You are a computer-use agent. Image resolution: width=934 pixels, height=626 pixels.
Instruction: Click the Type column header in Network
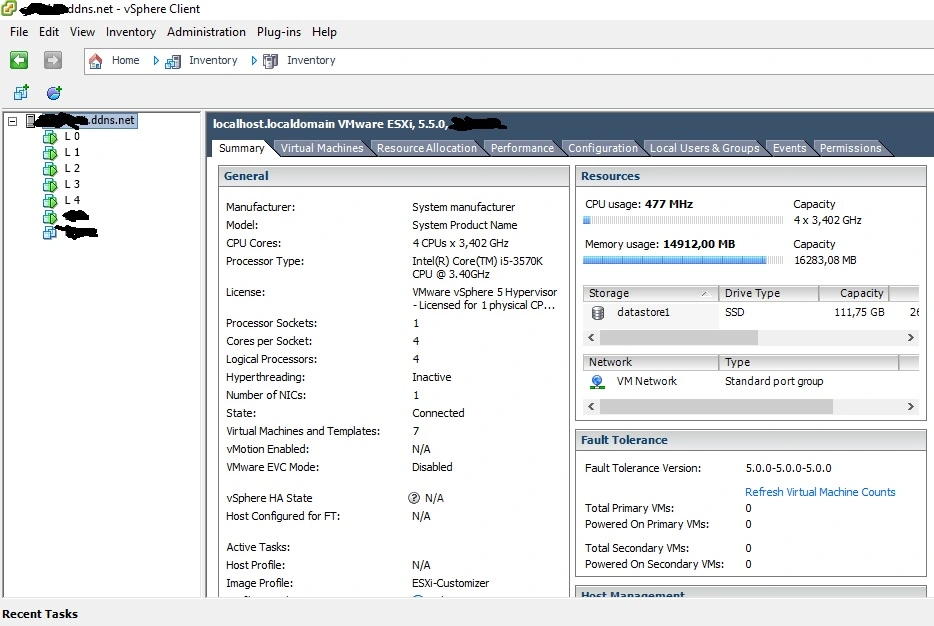point(808,362)
